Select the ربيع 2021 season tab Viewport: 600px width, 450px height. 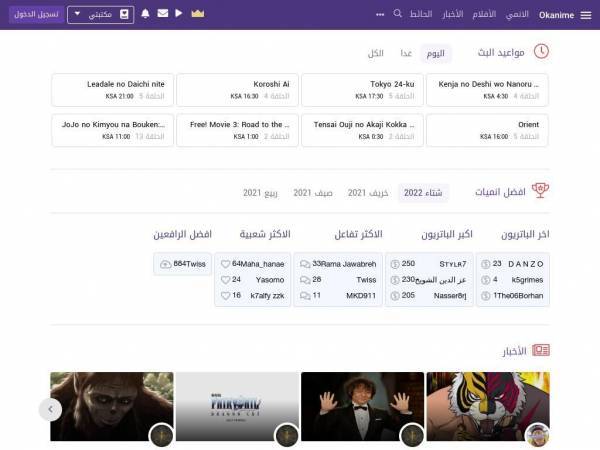coord(260,193)
